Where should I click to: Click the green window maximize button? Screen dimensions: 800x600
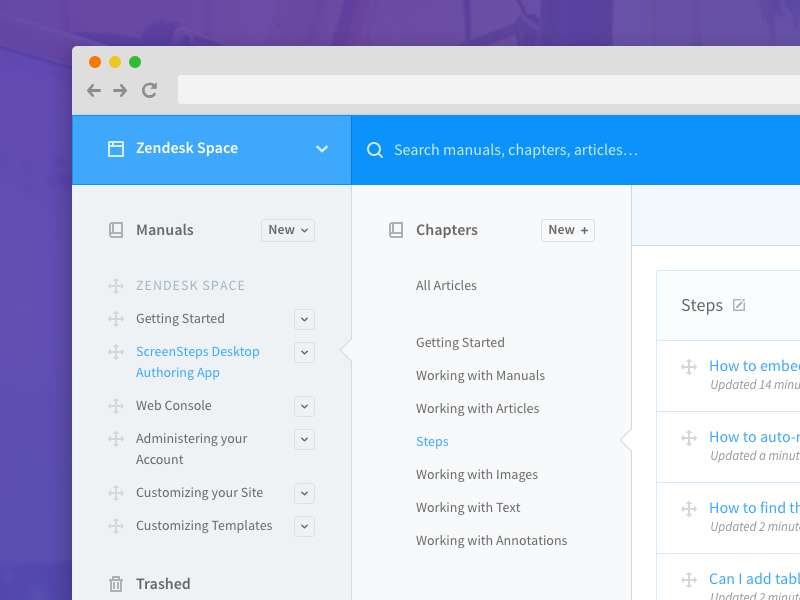(135, 62)
